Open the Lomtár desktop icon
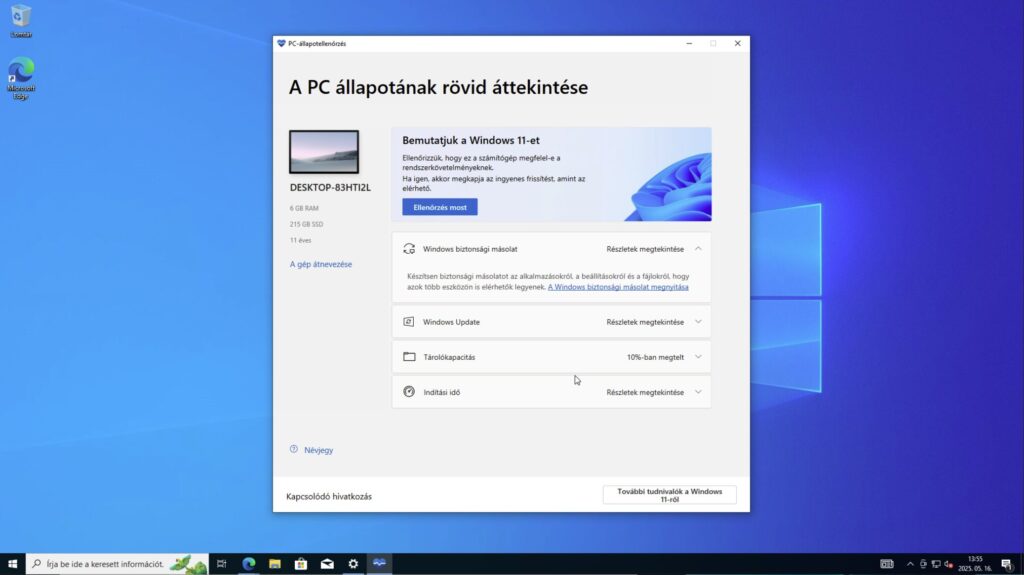The height and width of the screenshot is (575, 1024). tap(21, 21)
